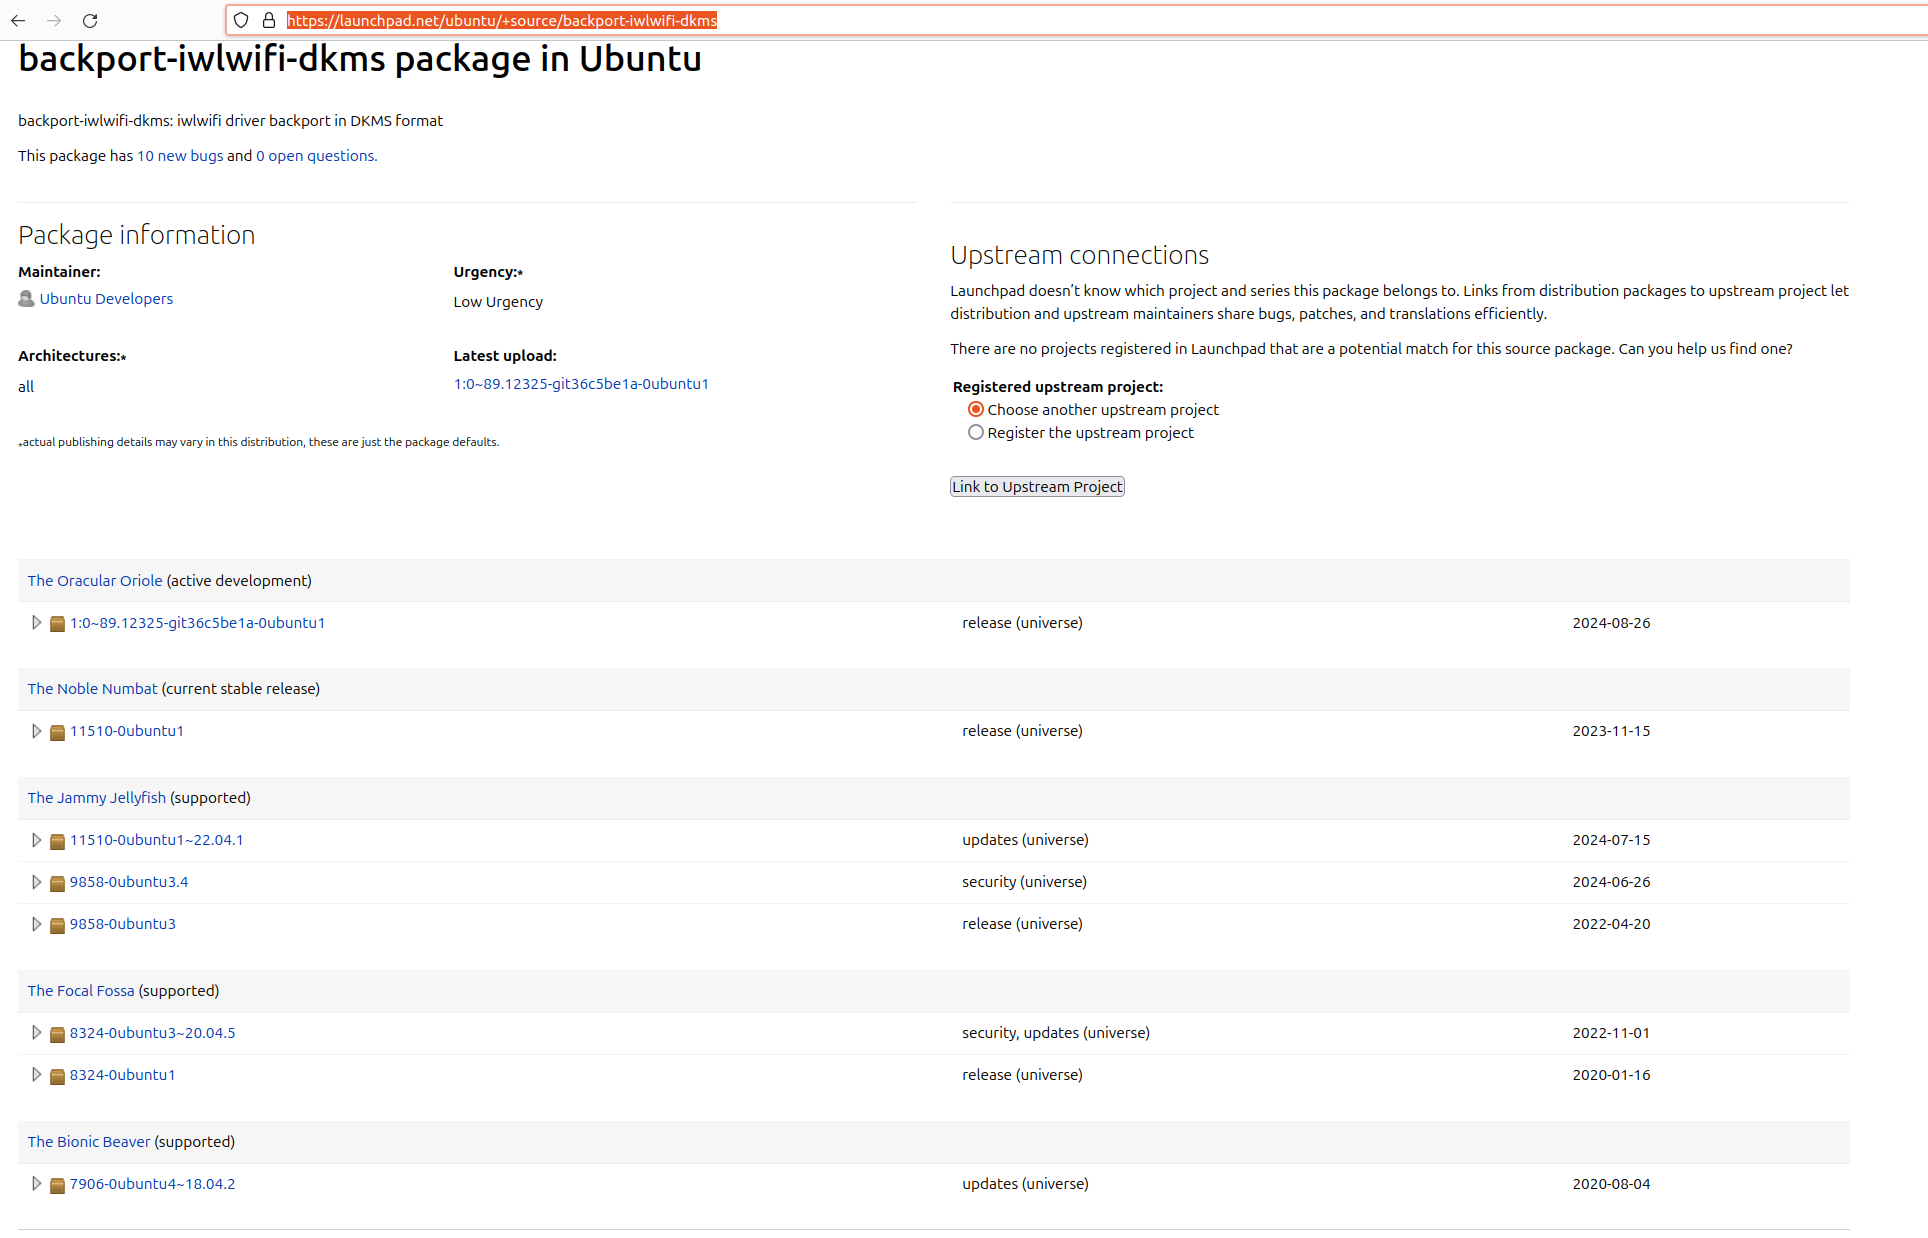Click the 'security (universe)' pocket text
This screenshot has width=1928, height=1238.
pos(1024,882)
